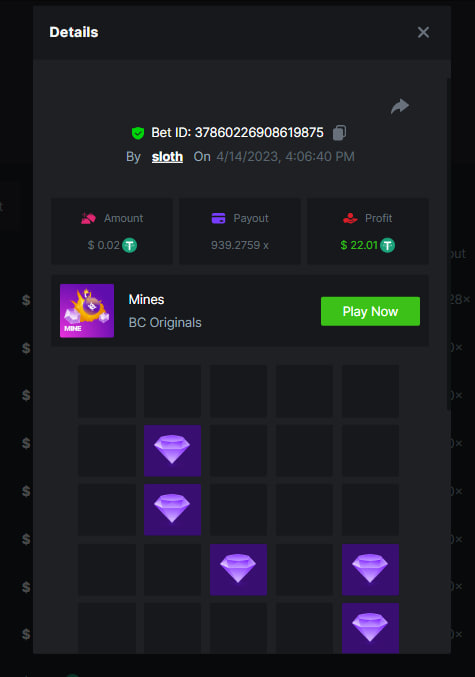The width and height of the screenshot is (475, 677).
Task: Click the Mines game title text
Action: click(x=146, y=299)
